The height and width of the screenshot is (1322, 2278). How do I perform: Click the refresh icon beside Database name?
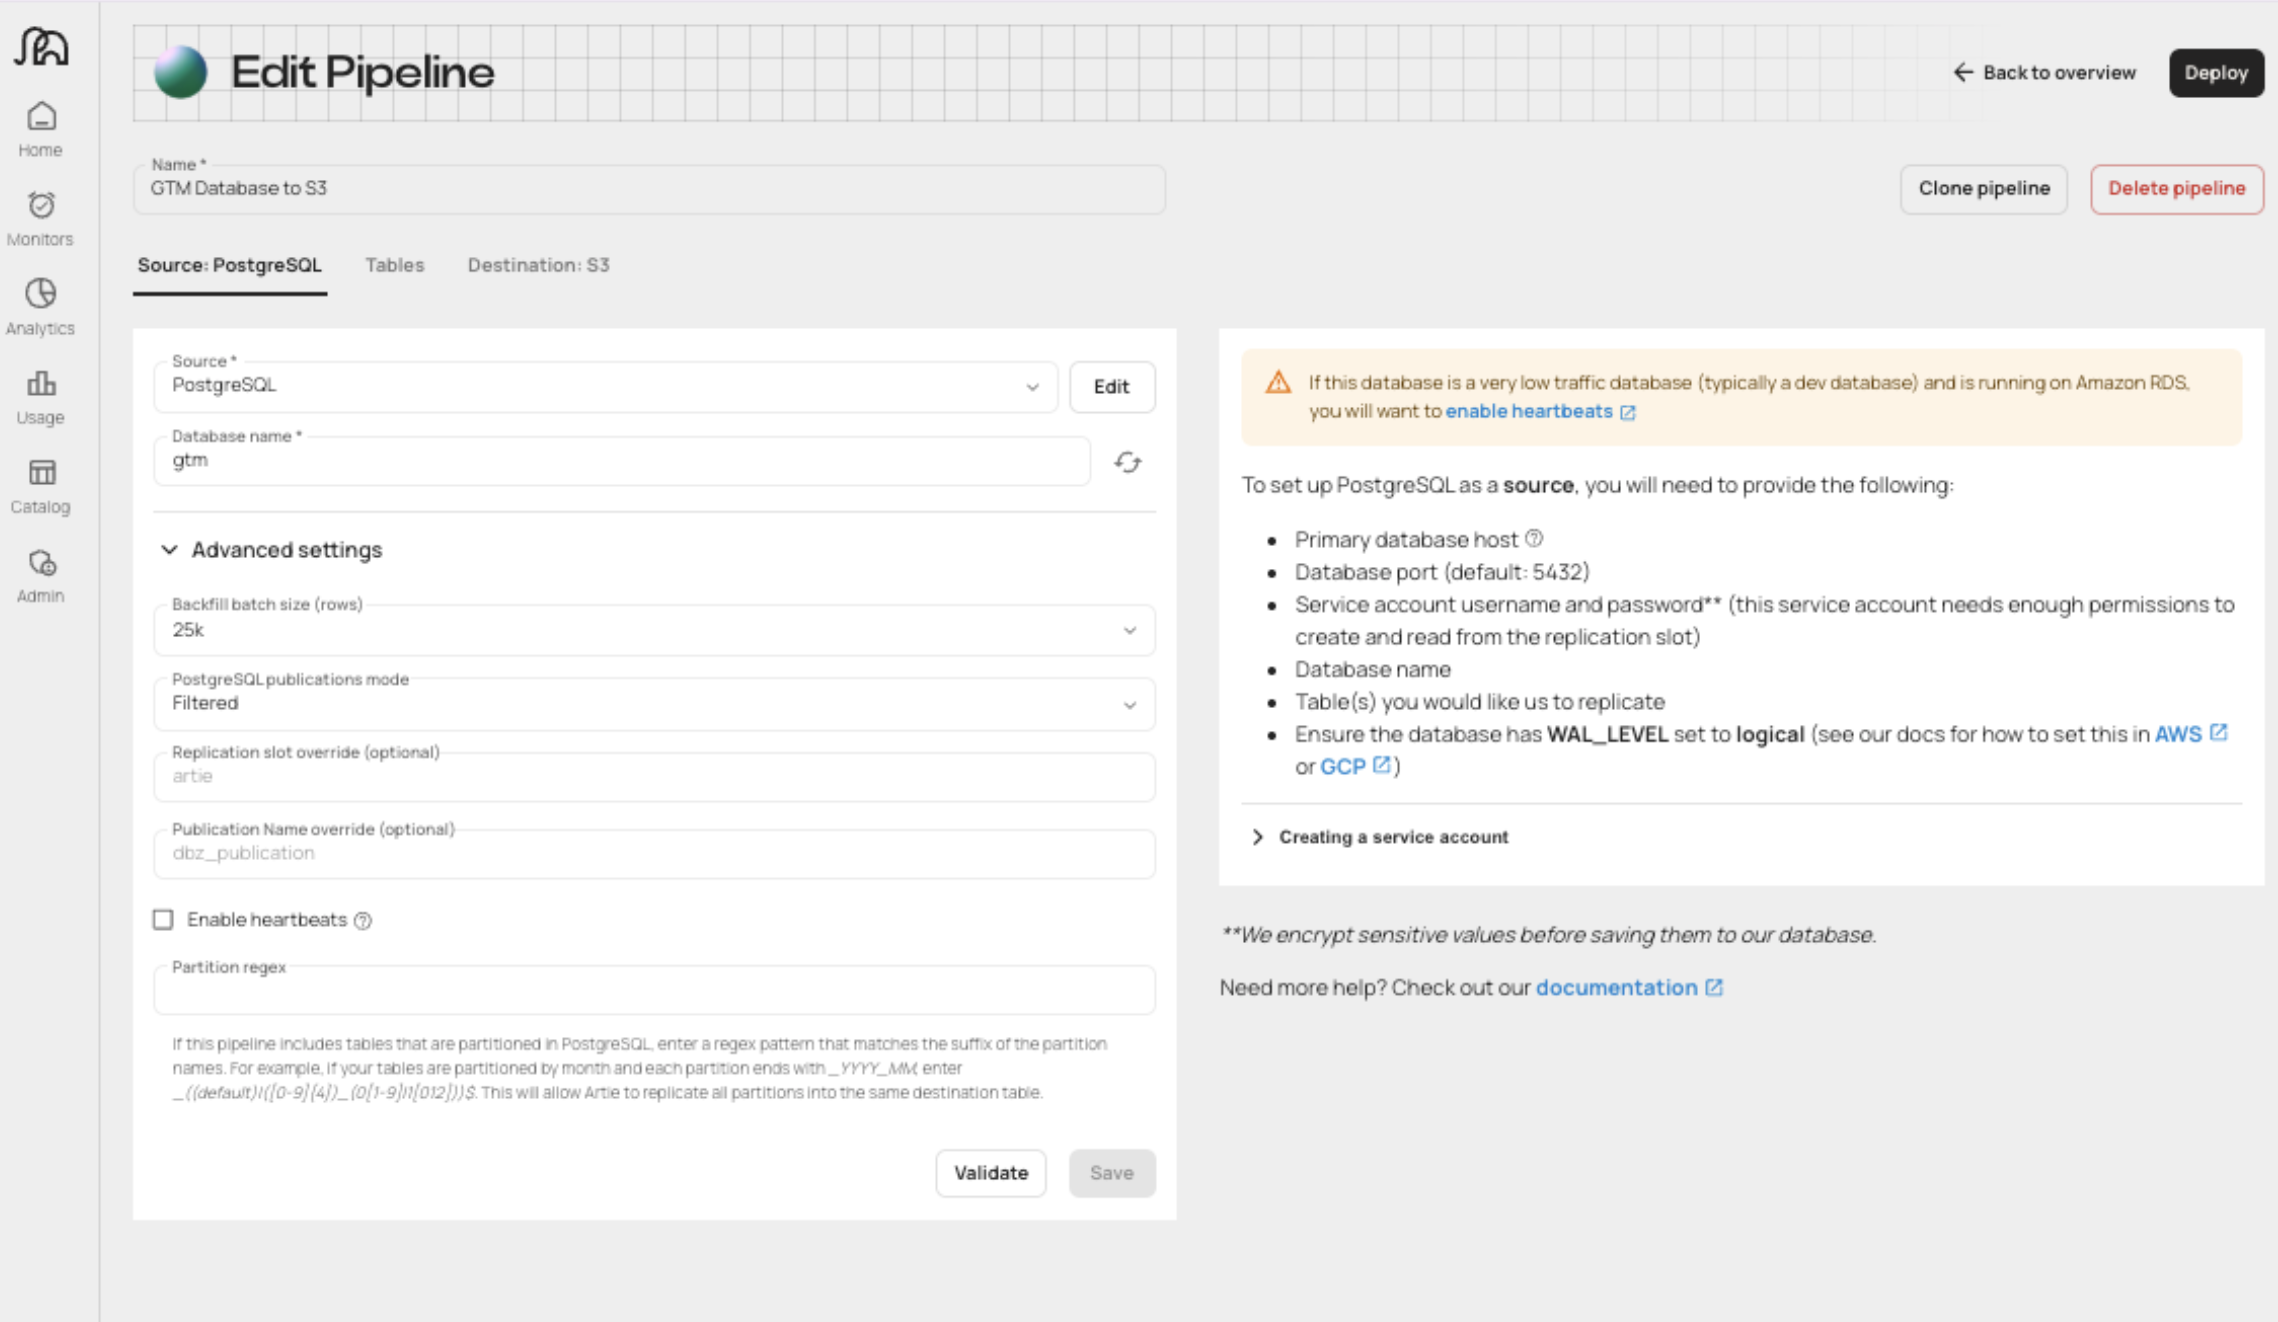pyautogui.click(x=1127, y=462)
